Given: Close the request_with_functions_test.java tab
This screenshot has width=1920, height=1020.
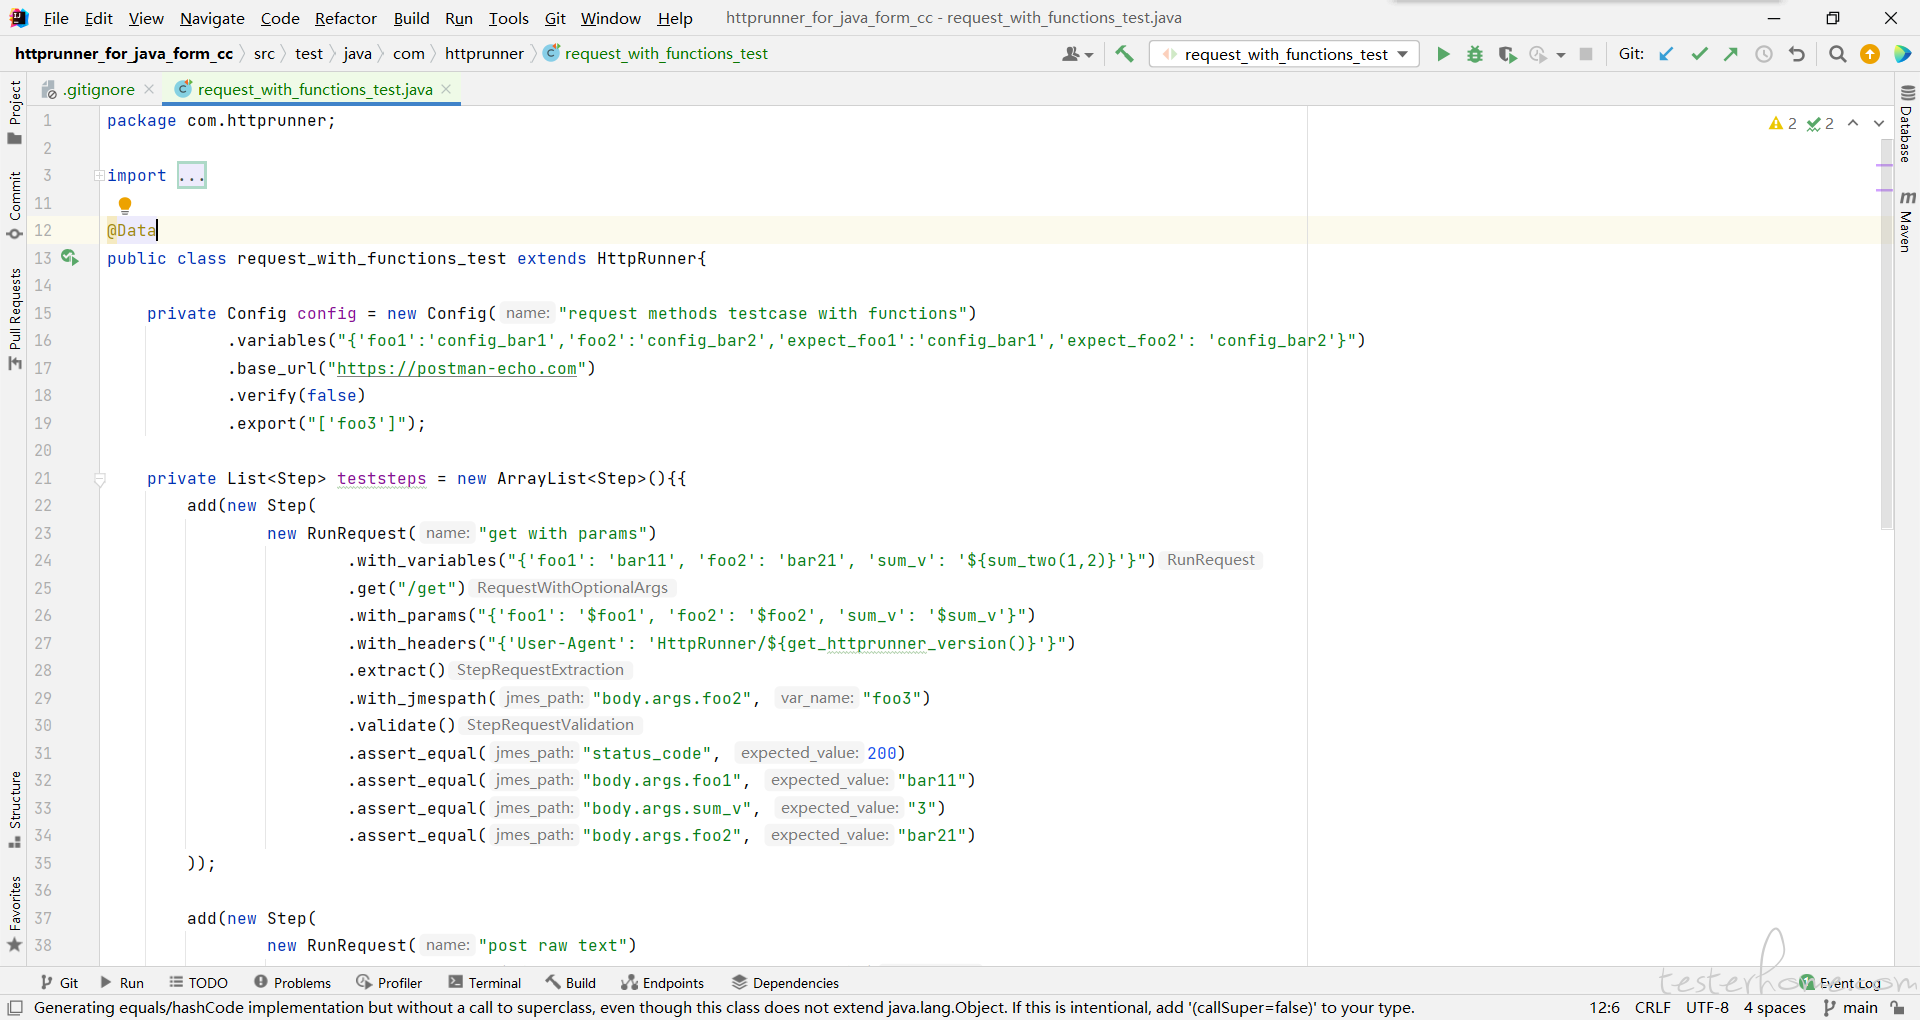Looking at the screenshot, I should coord(446,89).
